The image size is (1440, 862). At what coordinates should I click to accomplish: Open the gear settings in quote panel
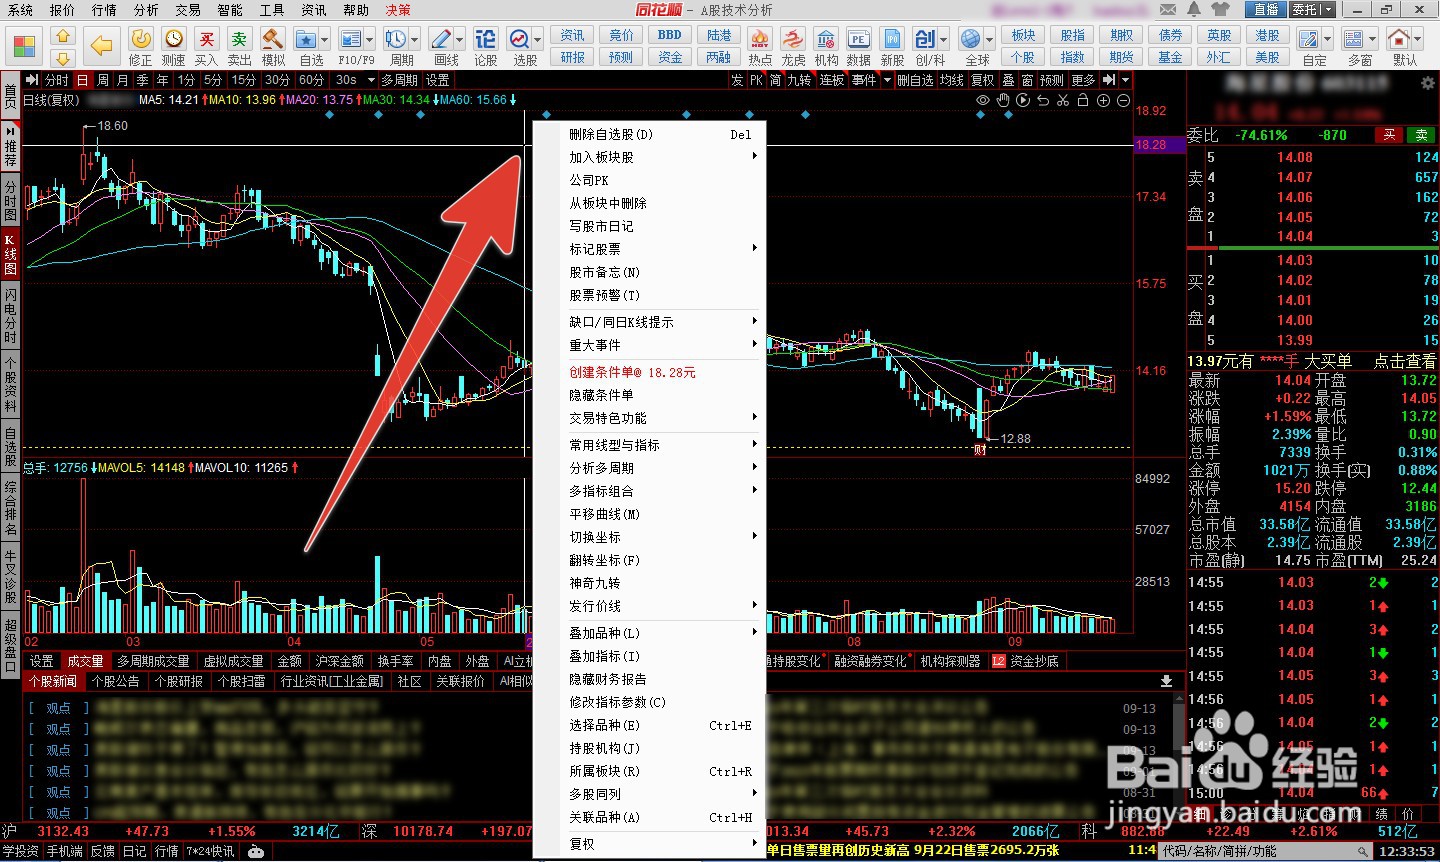tap(1427, 84)
